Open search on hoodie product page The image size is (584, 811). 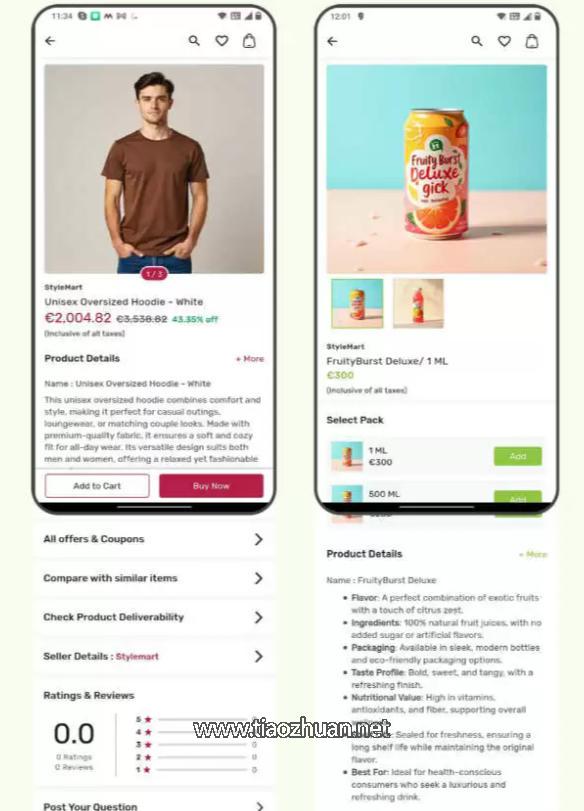tap(194, 41)
